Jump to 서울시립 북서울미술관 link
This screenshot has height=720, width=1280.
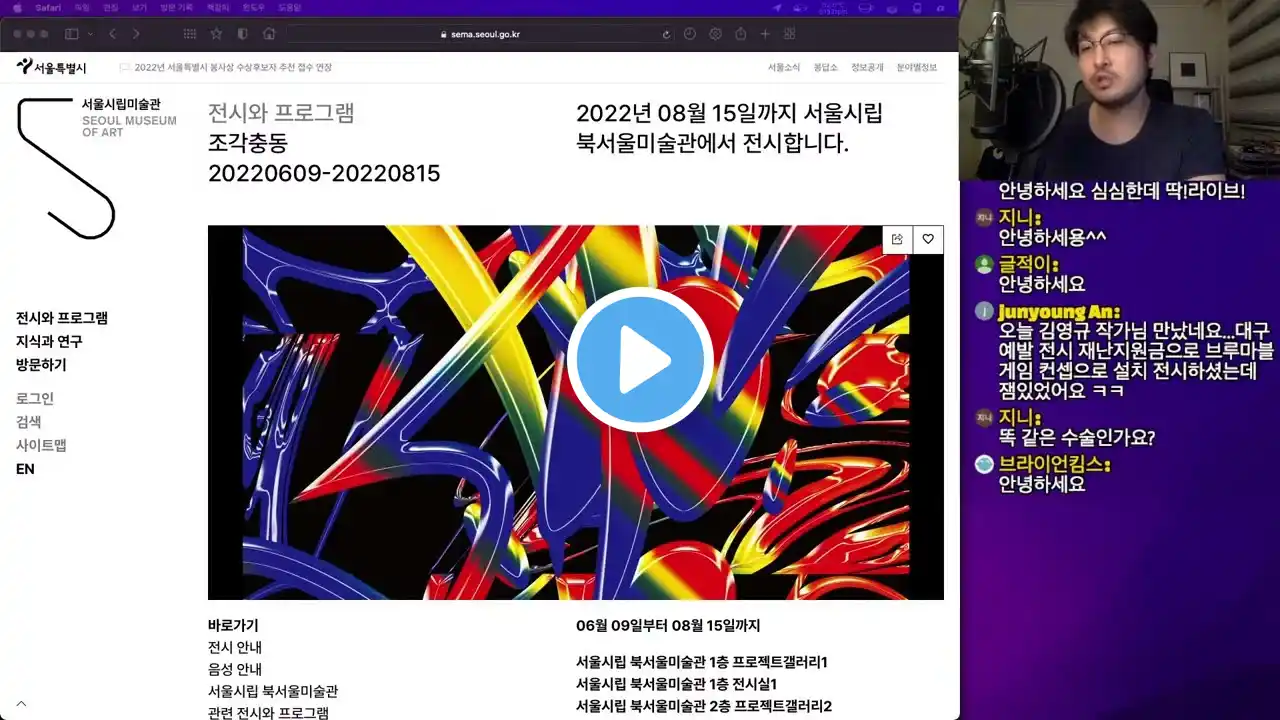click(x=273, y=691)
